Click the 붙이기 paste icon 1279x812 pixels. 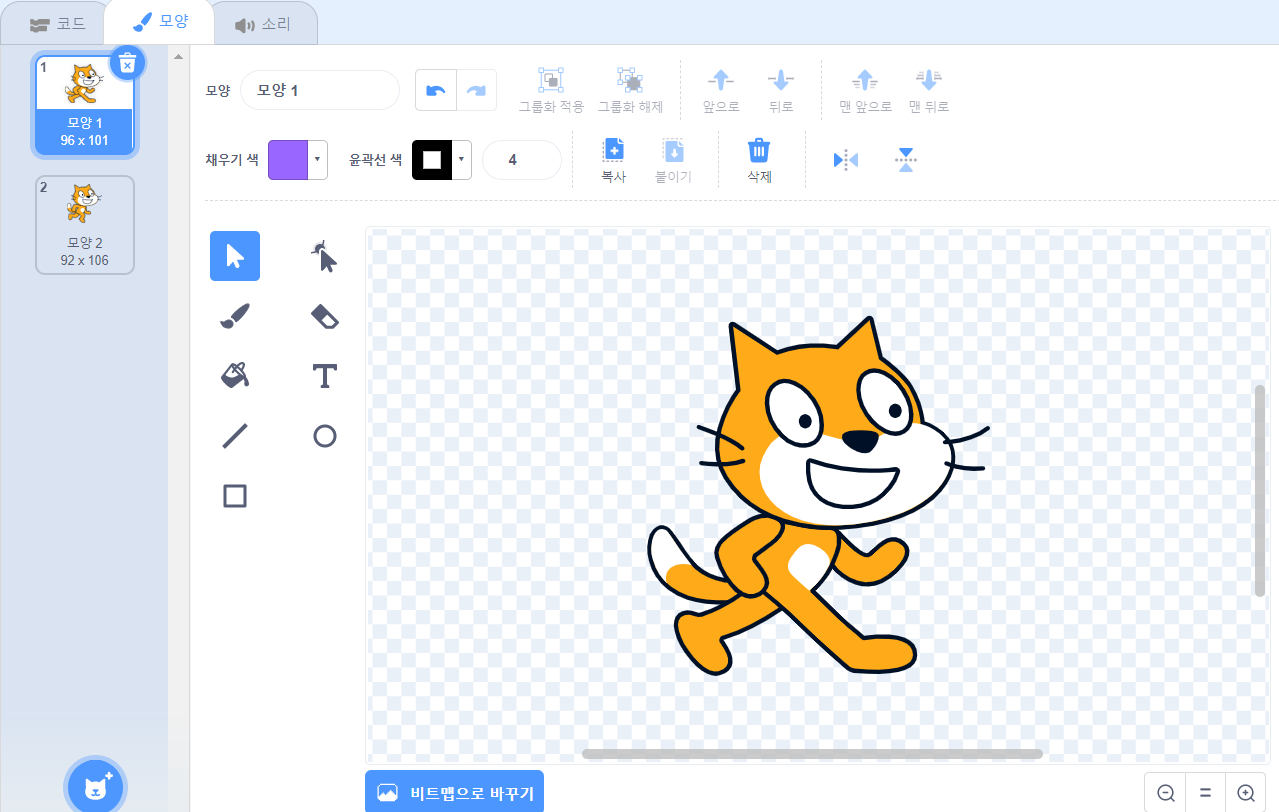(x=673, y=151)
